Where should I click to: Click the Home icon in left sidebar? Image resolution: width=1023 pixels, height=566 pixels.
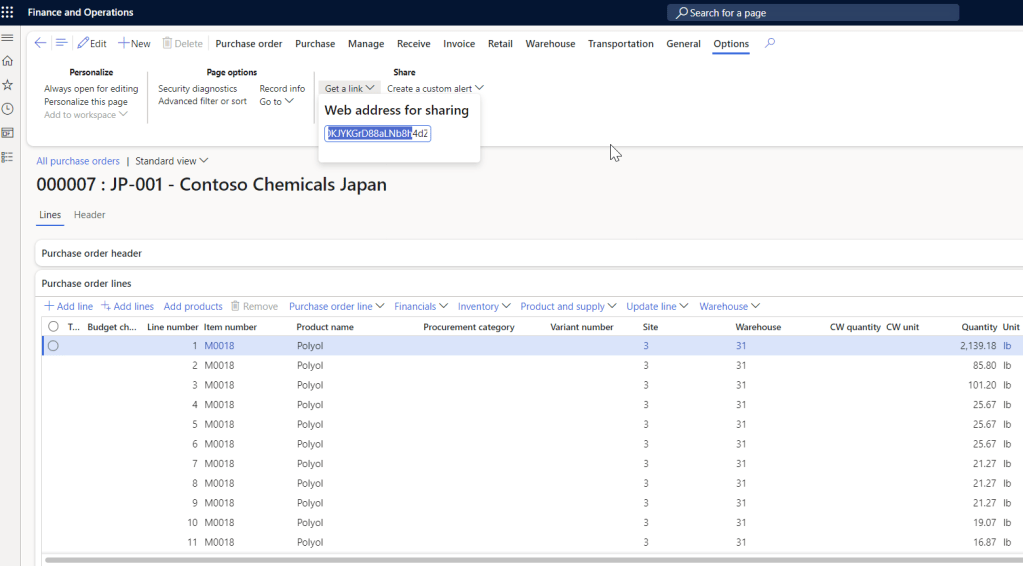[x=8, y=61]
